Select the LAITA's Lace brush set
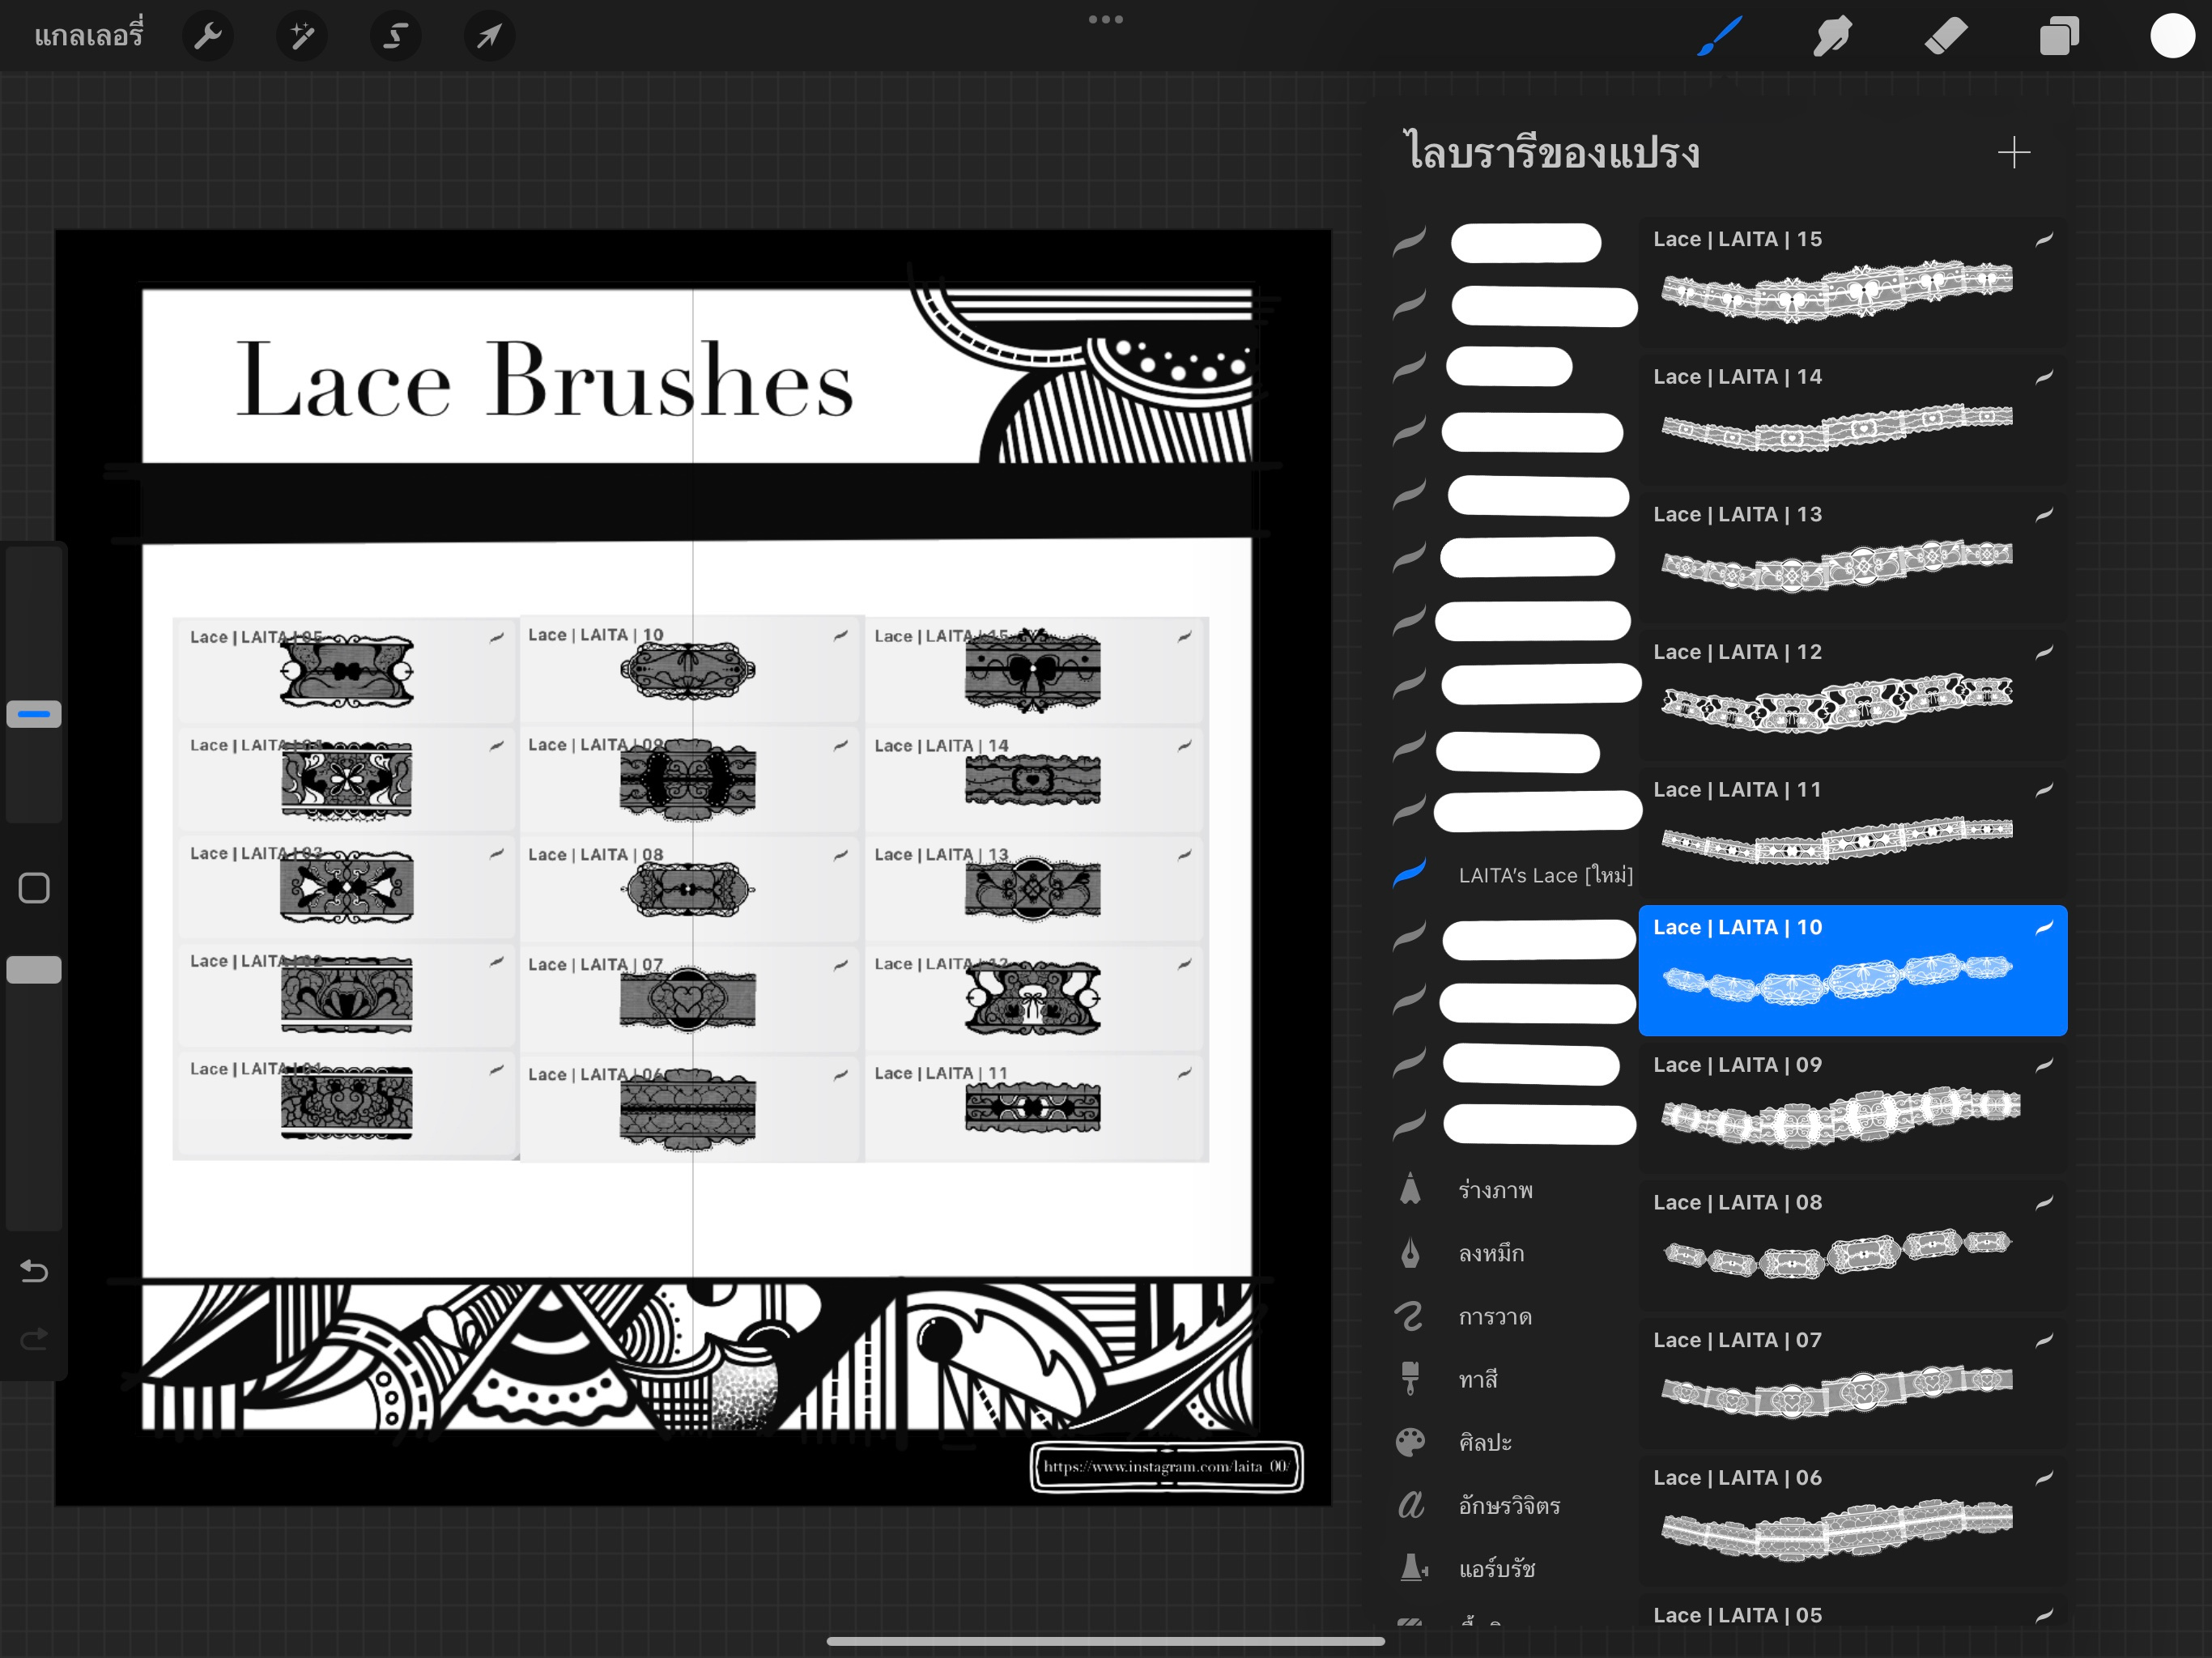The height and width of the screenshot is (1658, 2212). (x=1545, y=874)
